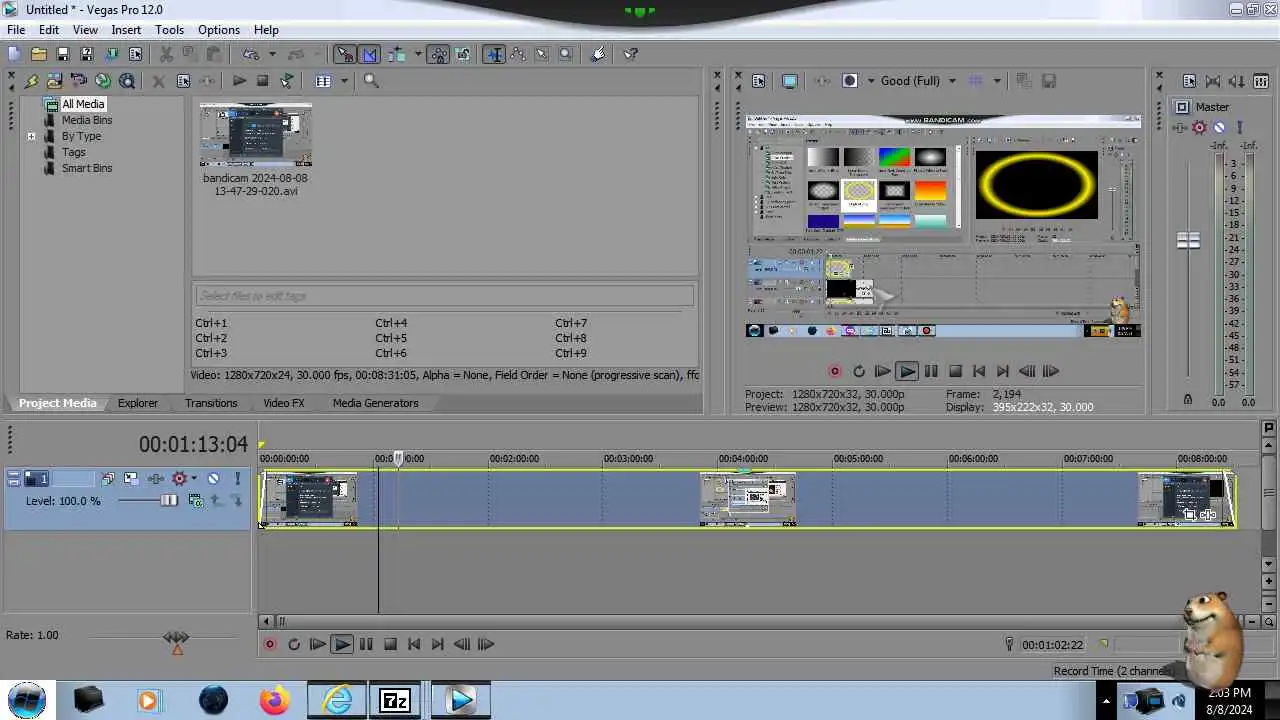Screen dimensions: 1280x720
Task: Open the Insert menu
Action: click(126, 30)
